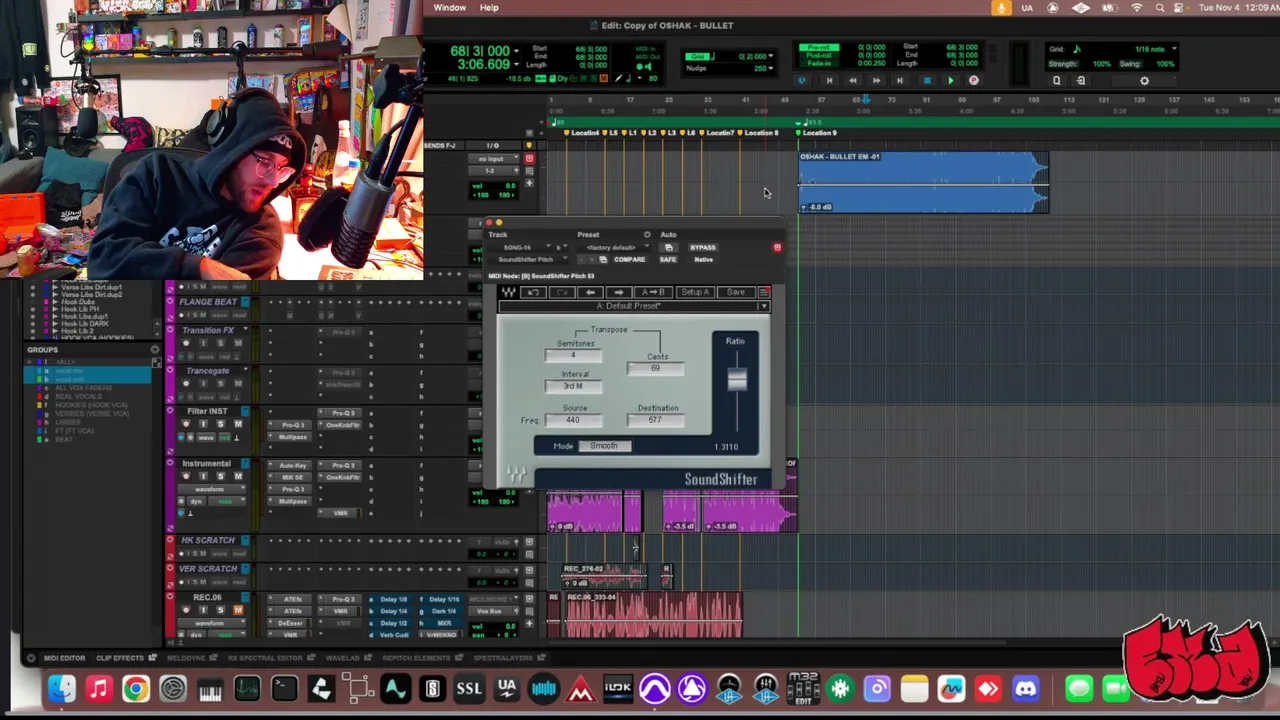Image resolution: width=1280 pixels, height=720 pixels.
Task: Open the GROUPS list menu arrow
Action: pyautogui.click(x=155, y=350)
